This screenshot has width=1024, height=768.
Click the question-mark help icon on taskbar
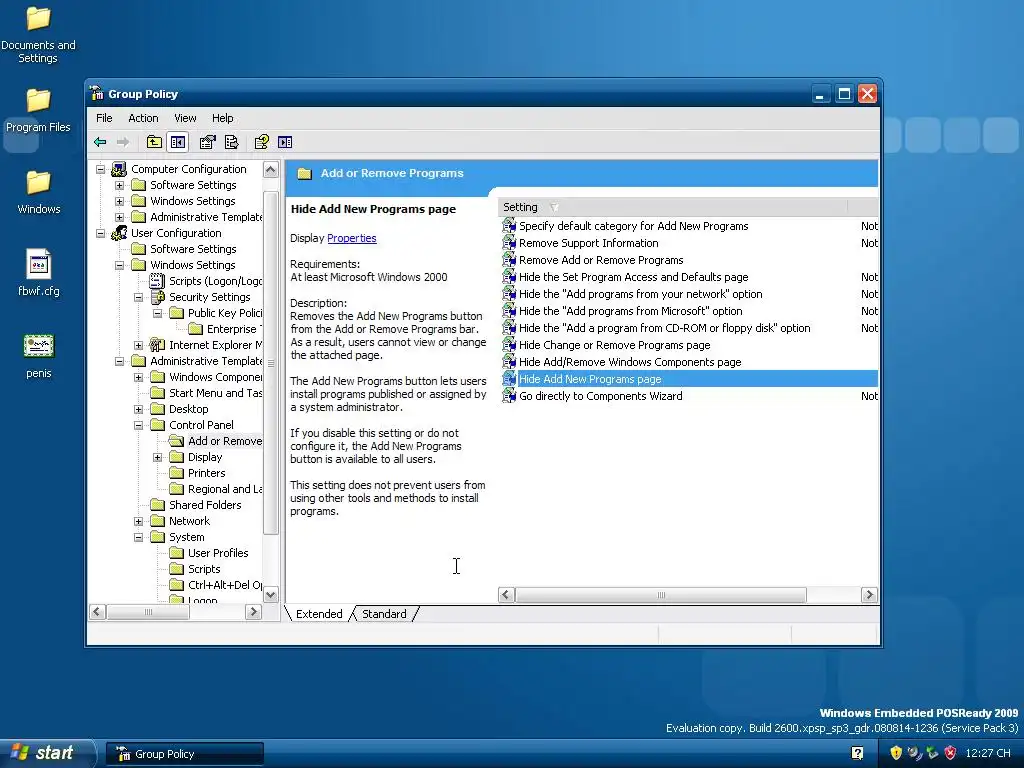(x=857, y=753)
